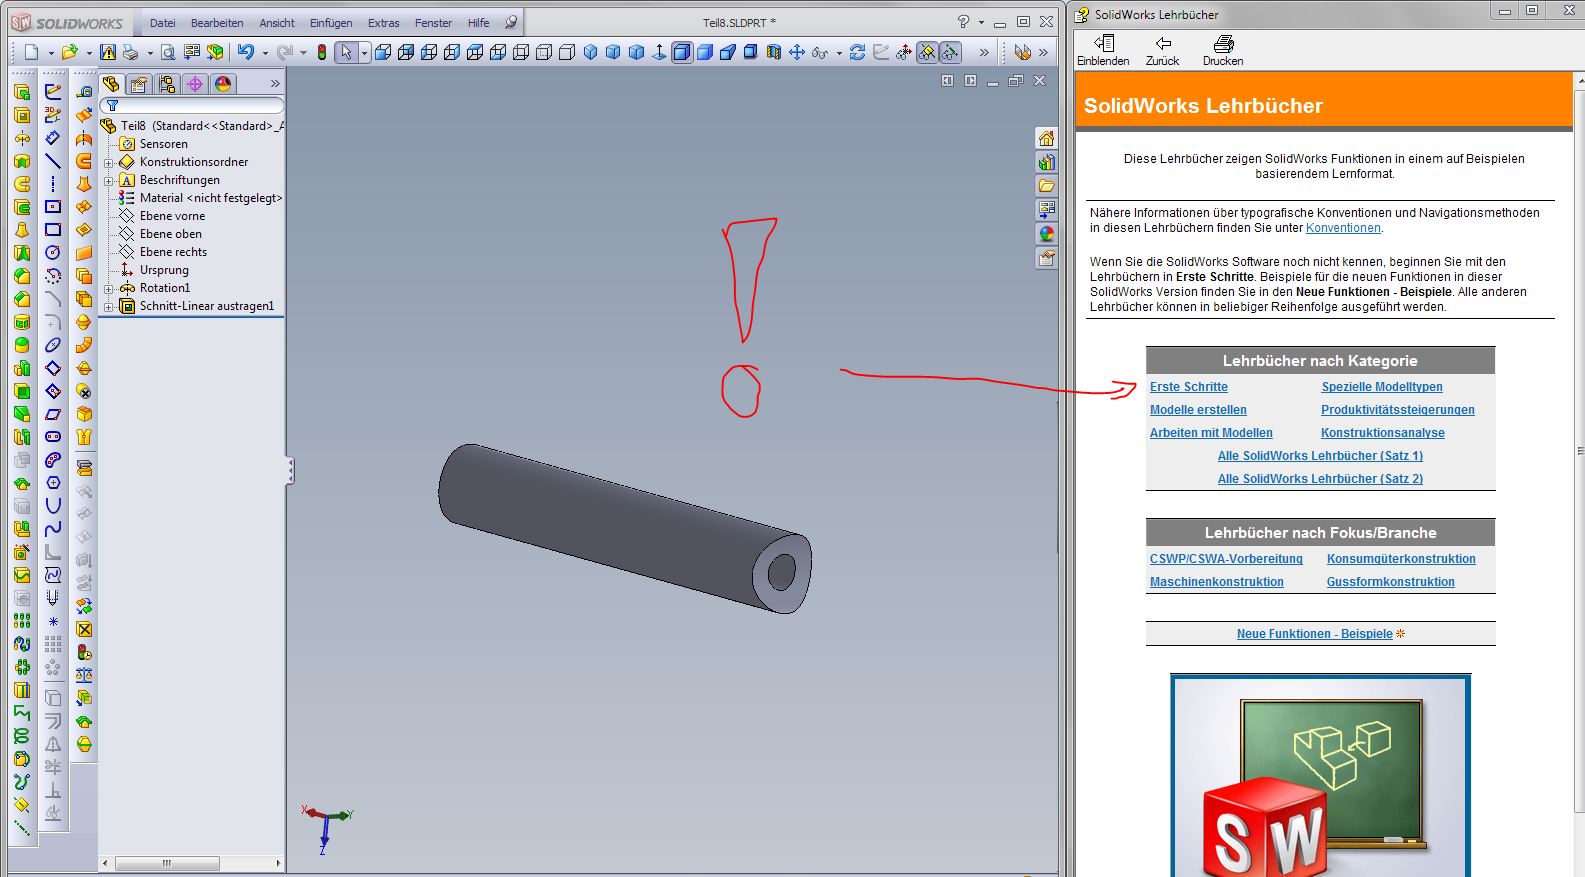
Task: Switch to the DimXpertManager tab
Action: [195, 84]
